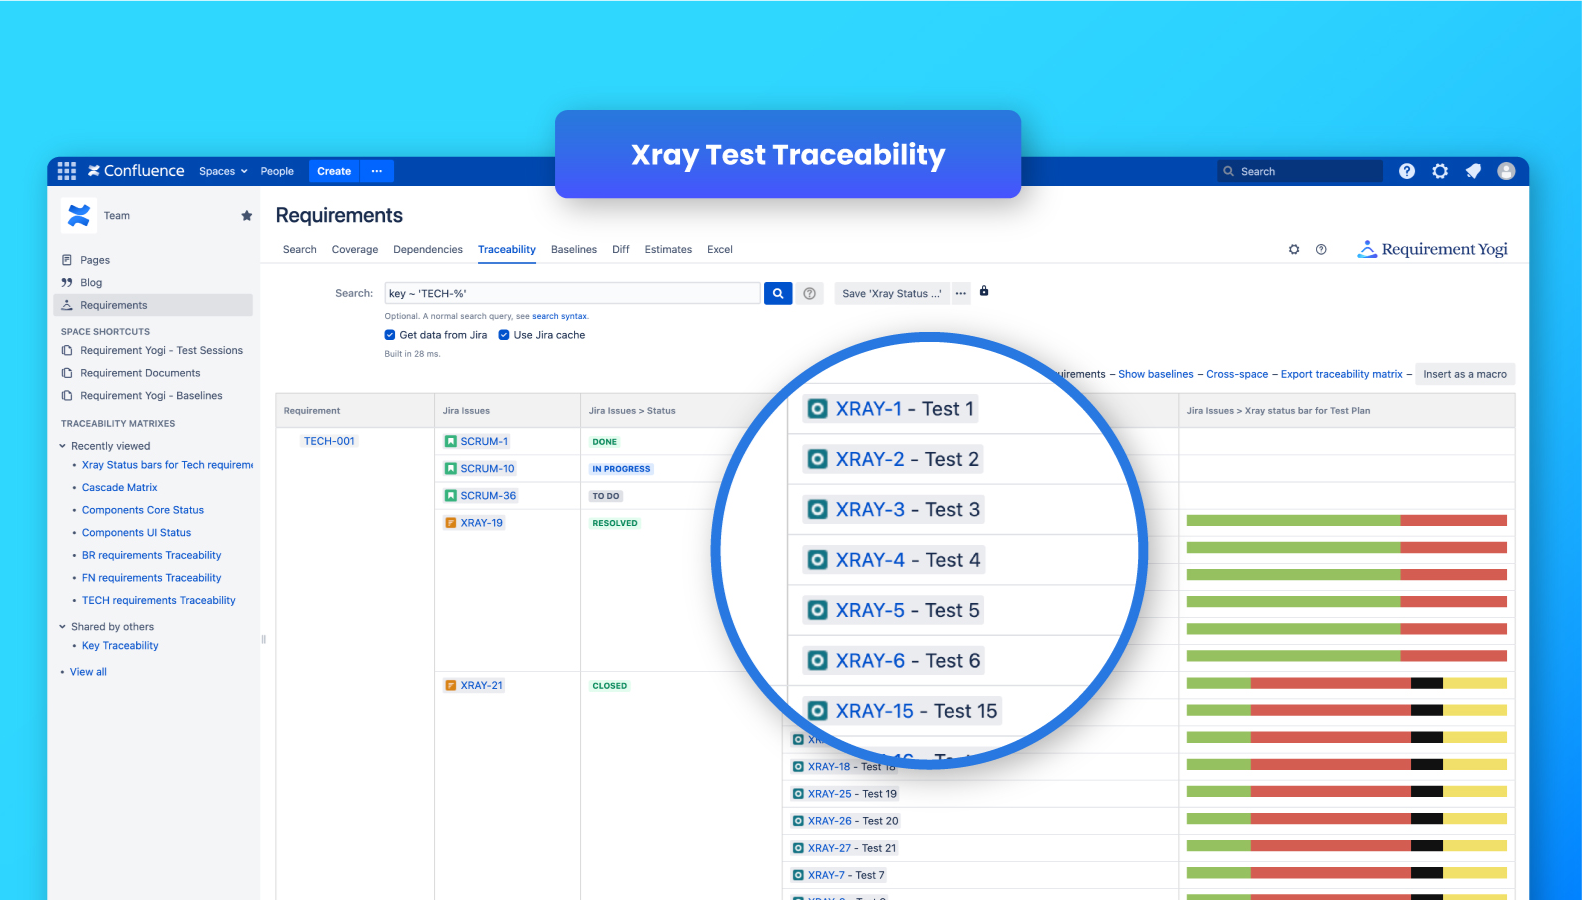This screenshot has width=1582, height=900.
Task: Open the People menu
Action: point(277,171)
